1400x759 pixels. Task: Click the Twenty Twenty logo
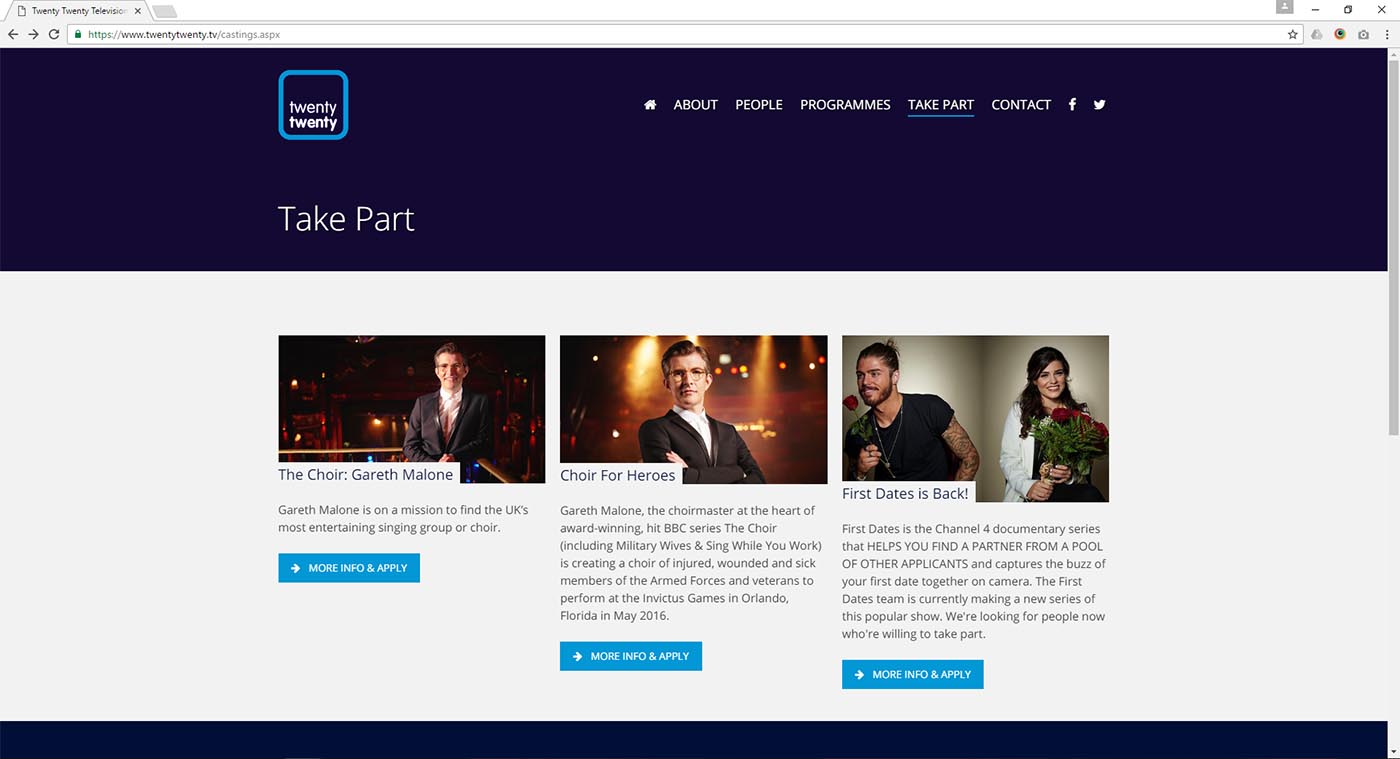click(313, 105)
